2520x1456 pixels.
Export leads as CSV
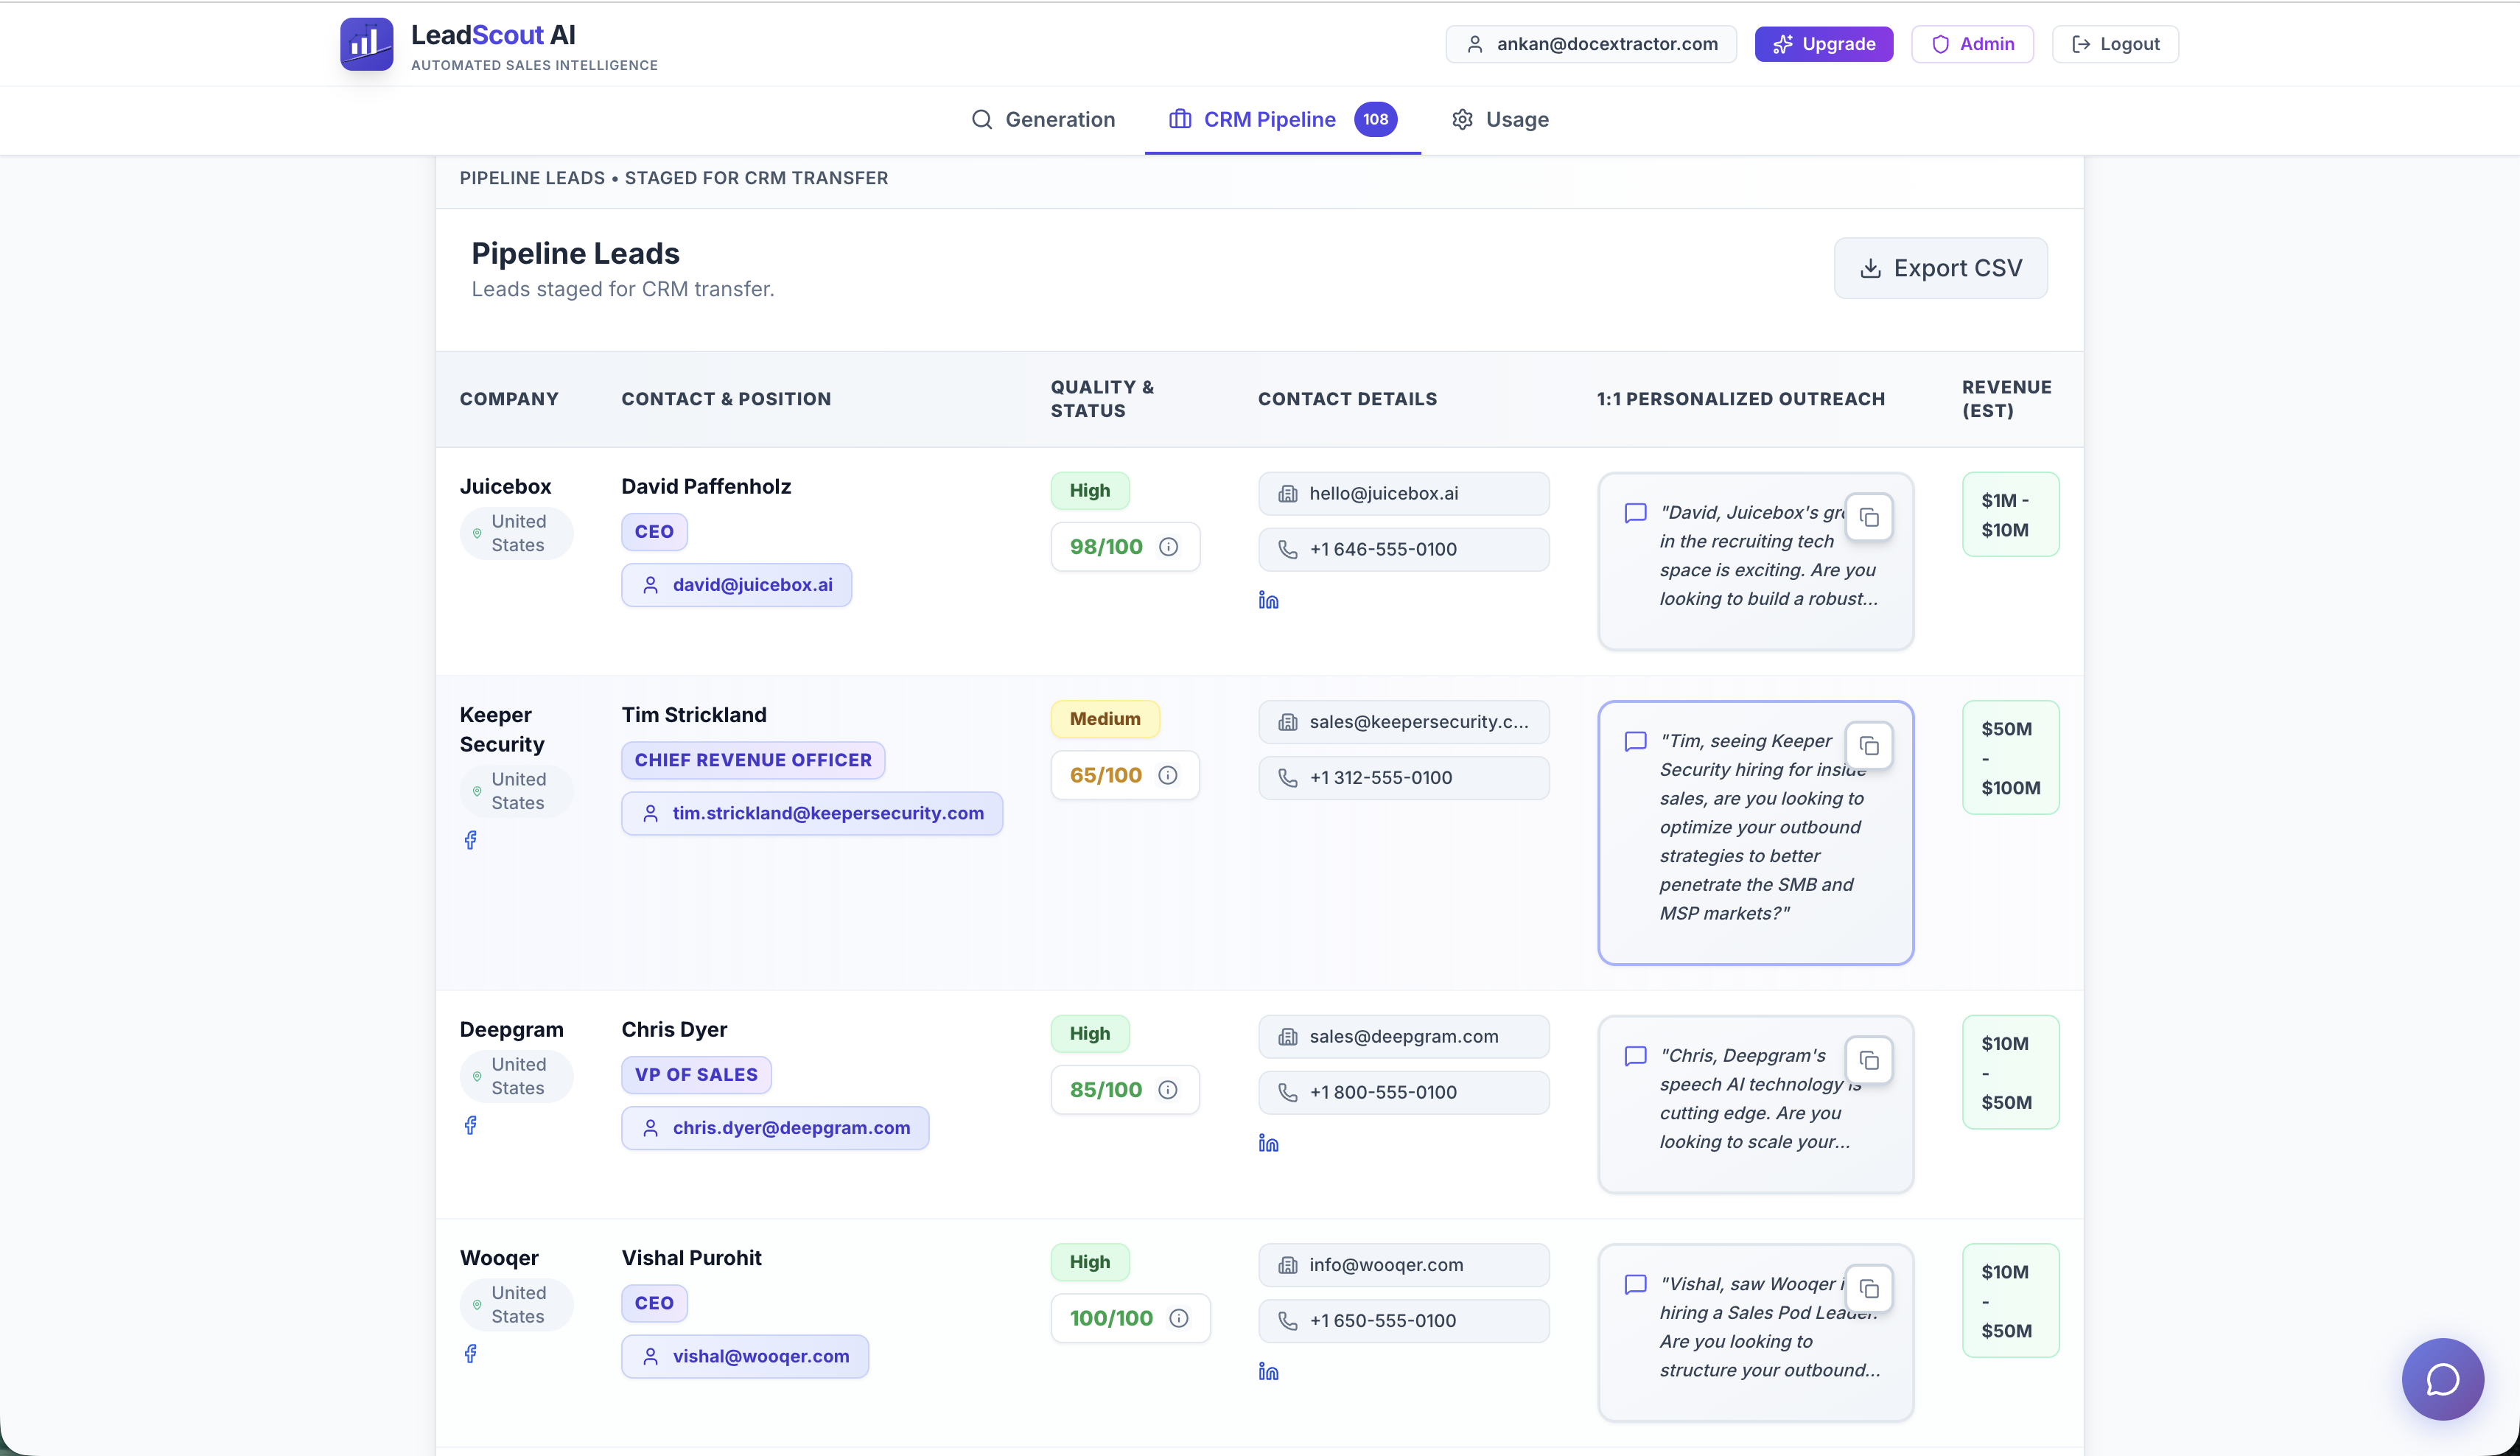click(x=1940, y=267)
